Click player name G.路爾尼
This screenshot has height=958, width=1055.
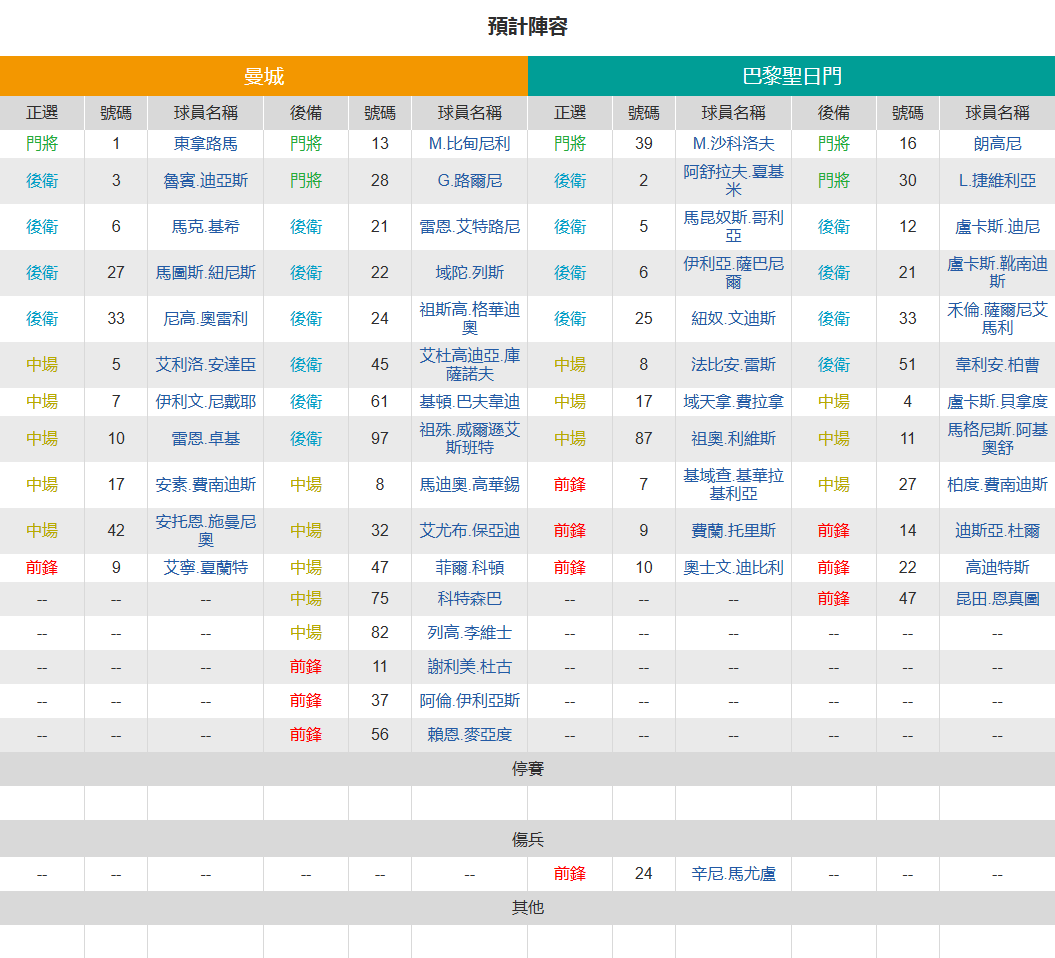click(470, 181)
